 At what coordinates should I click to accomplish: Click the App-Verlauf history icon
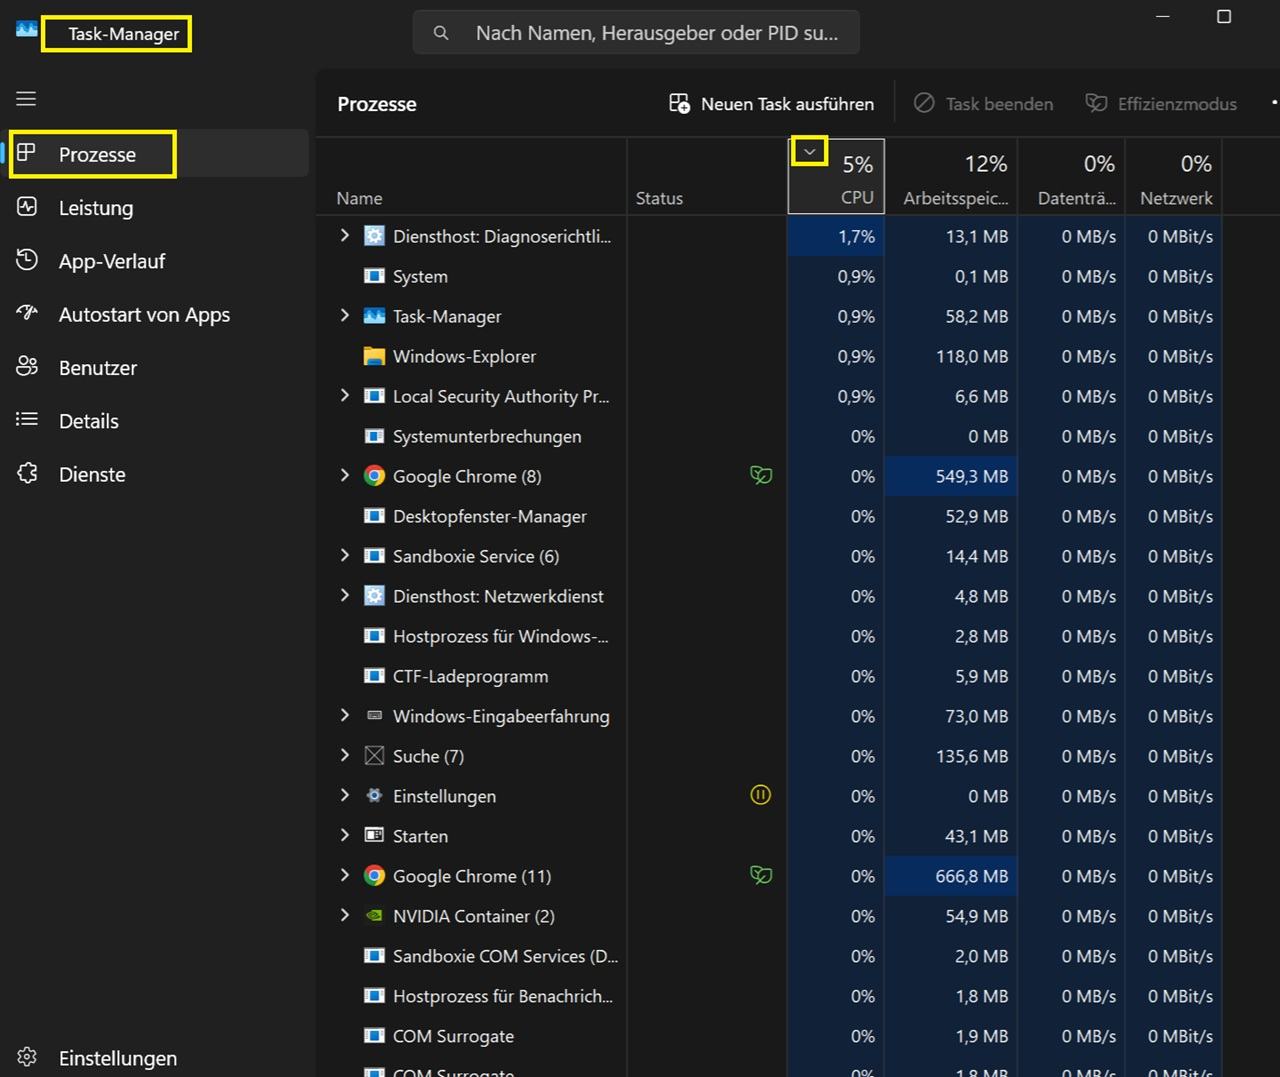27,260
